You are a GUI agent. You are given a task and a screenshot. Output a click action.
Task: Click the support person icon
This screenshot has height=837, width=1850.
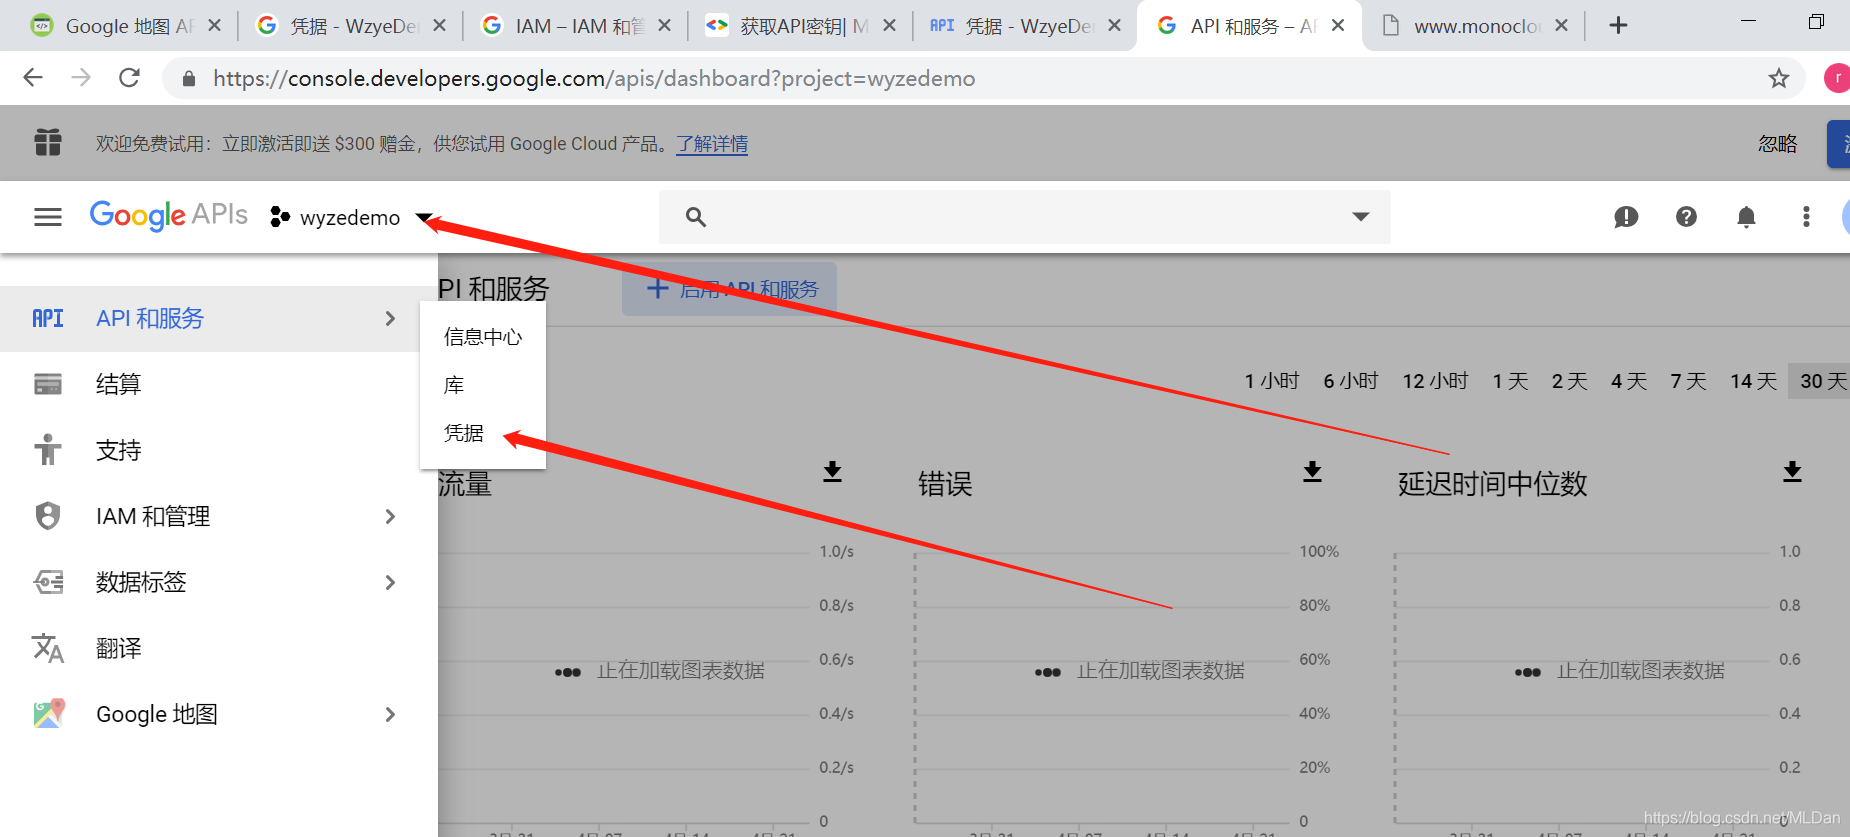point(48,450)
